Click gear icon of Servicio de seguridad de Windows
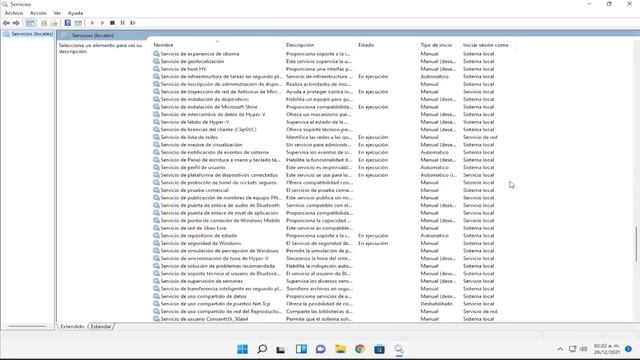The image size is (640, 360). 156,243
